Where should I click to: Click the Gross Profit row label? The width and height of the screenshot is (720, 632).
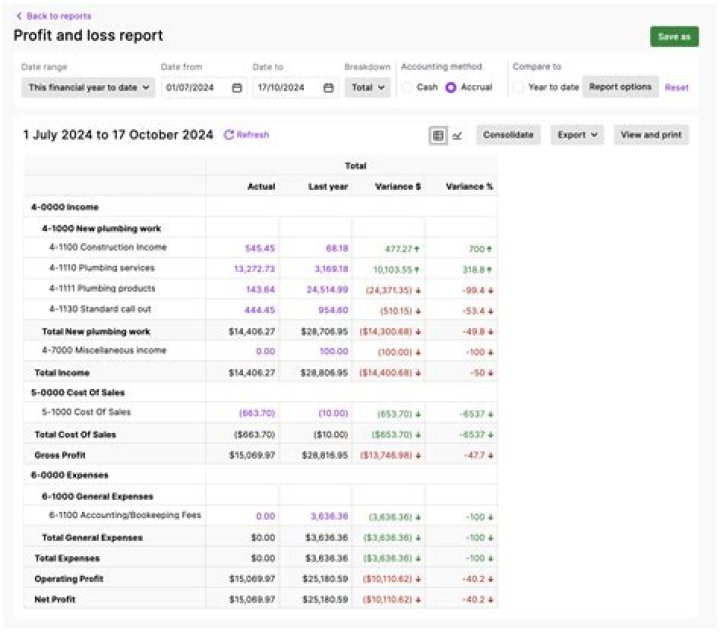click(x=60, y=455)
